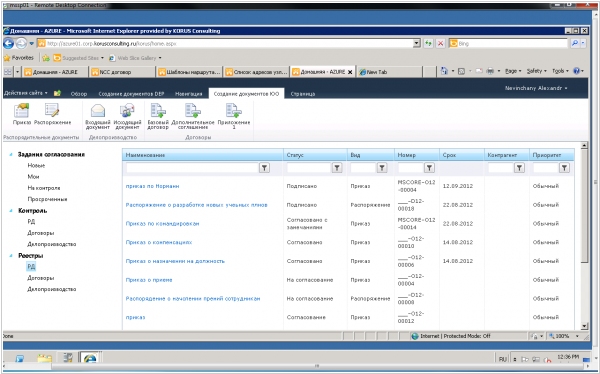Screen dimensions: 600x374
Task: Select Договоры under Реестры
Action: click(41, 278)
